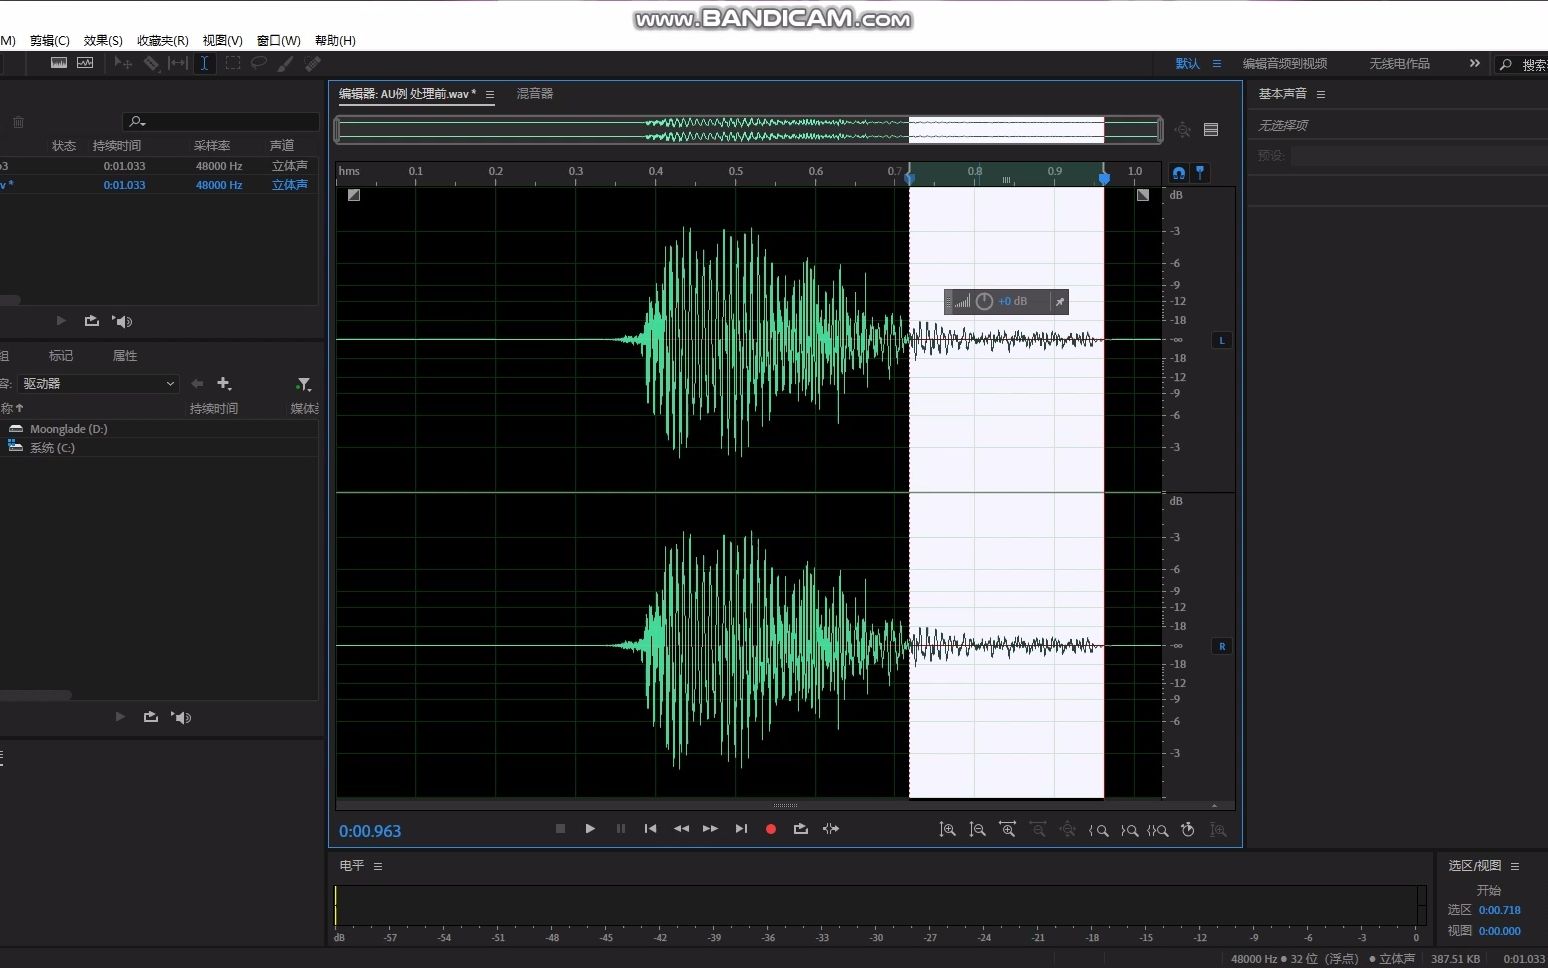Screen dimensions: 1548x968
Task: Click the zoom navigator overview bar
Action: tap(749, 129)
